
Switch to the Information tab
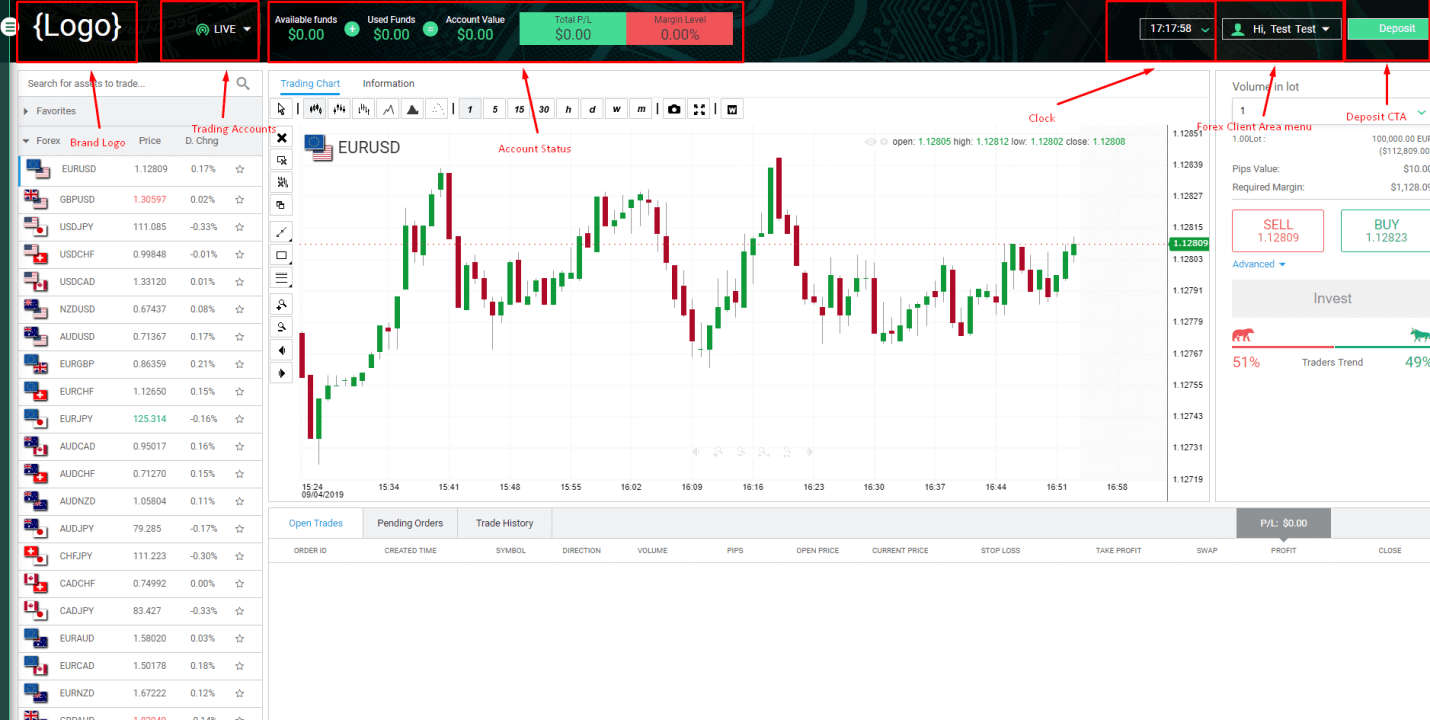pyautogui.click(x=388, y=83)
